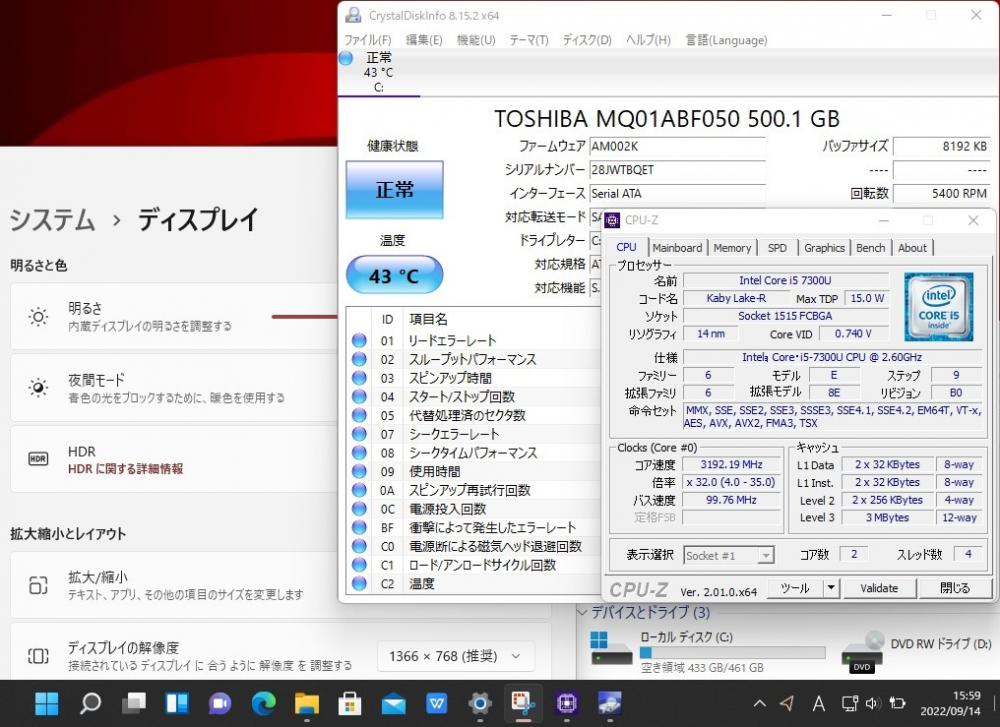Open the 編集(E) menu
Viewport: 1000px width, 727px height.
(x=423, y=40)
